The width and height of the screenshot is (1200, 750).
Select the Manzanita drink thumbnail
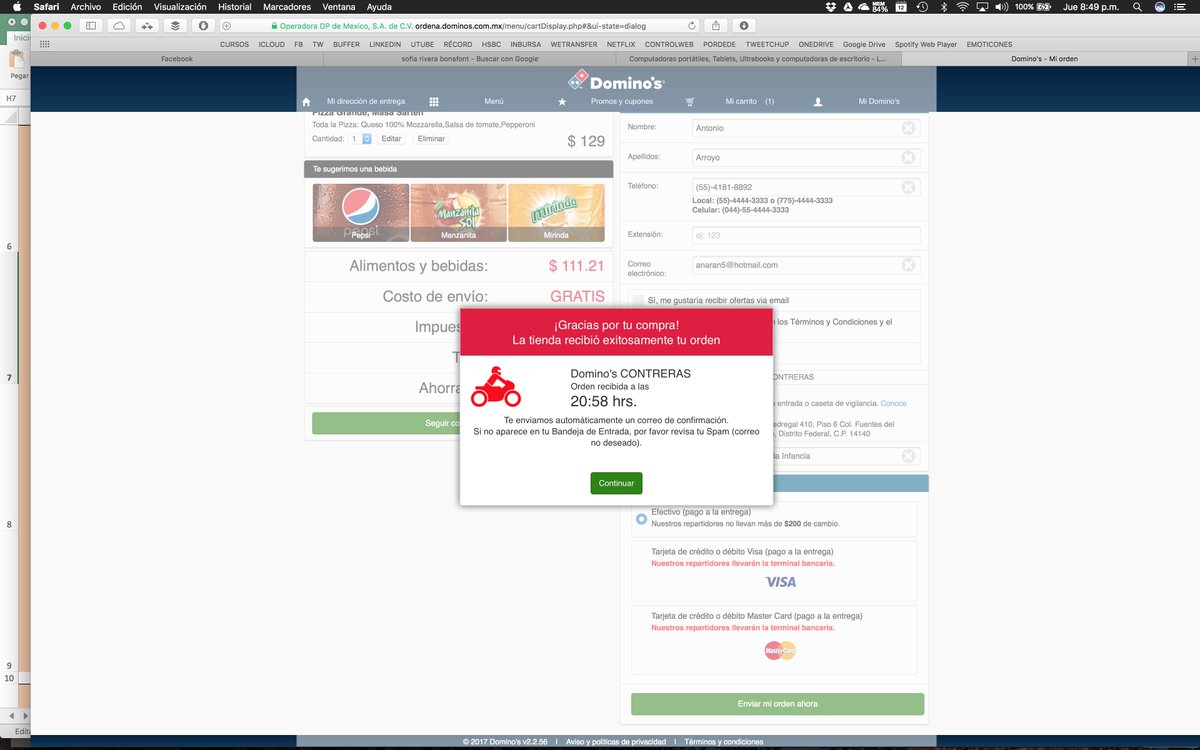pos(458,212)
